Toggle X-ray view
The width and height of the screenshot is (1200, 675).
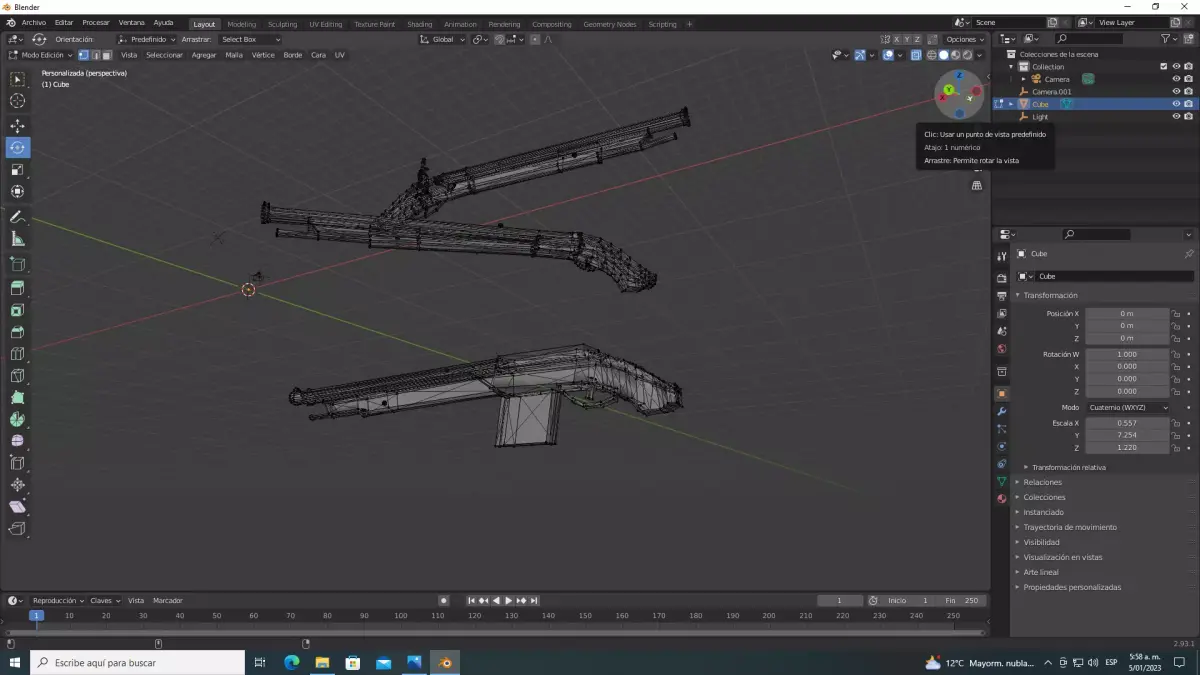point(915,55)
